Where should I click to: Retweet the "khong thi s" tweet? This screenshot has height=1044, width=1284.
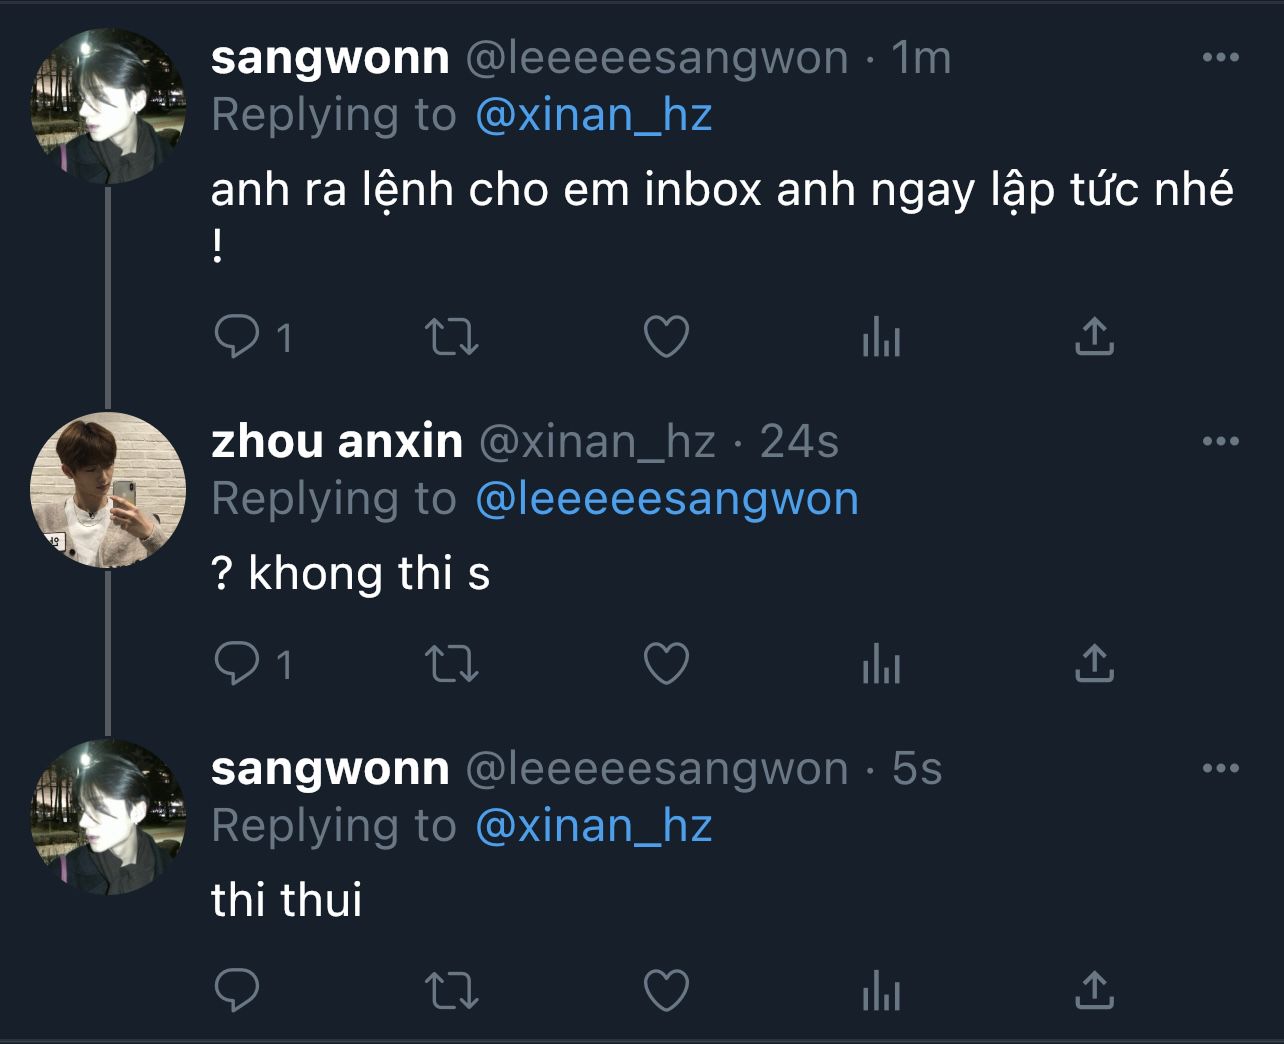tap(452, 663)
